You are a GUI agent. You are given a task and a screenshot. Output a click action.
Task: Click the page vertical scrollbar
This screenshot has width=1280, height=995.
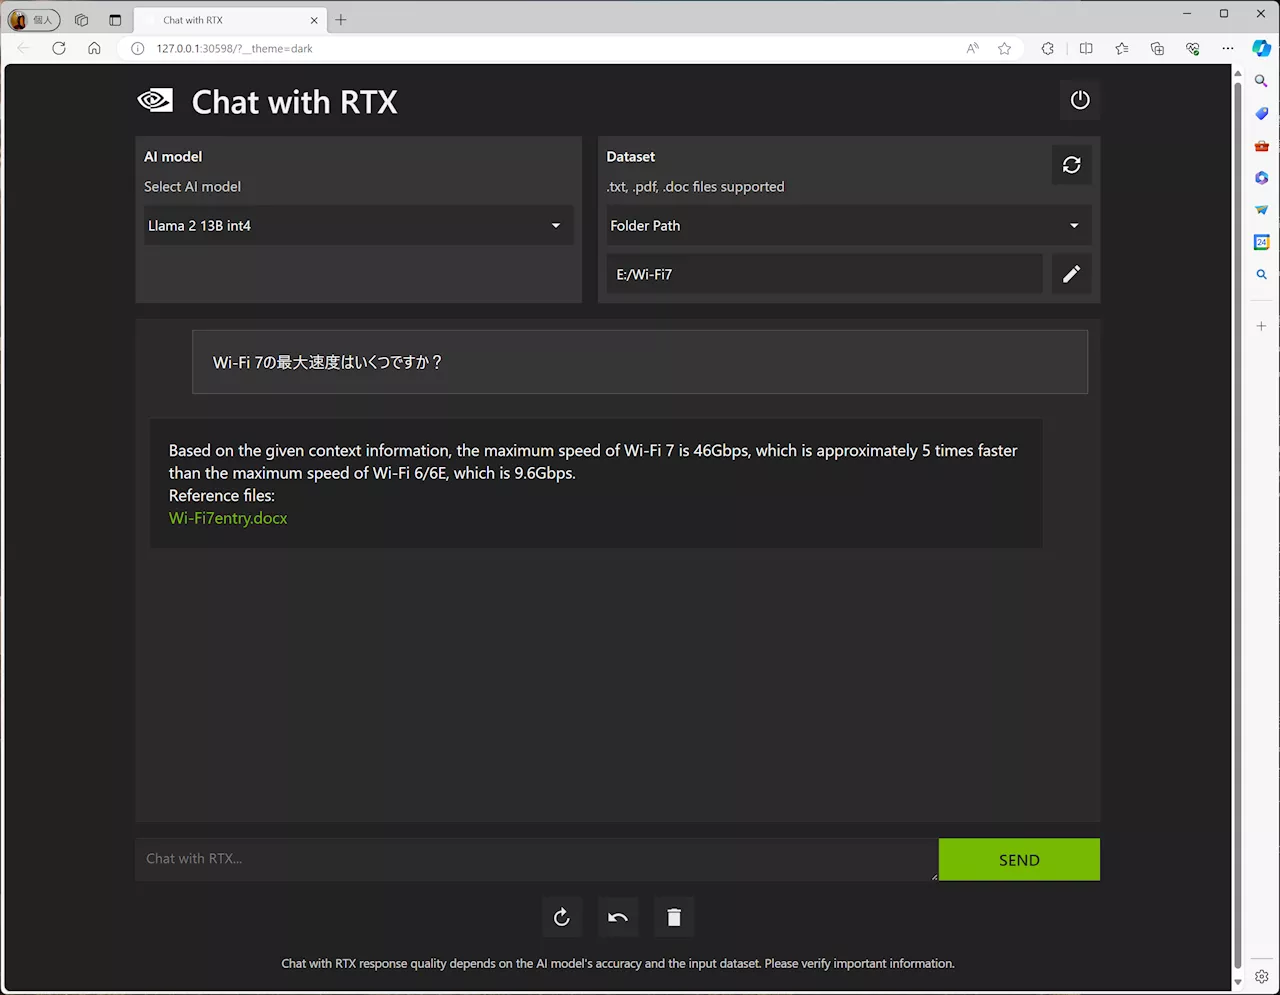coord(1238,525)
